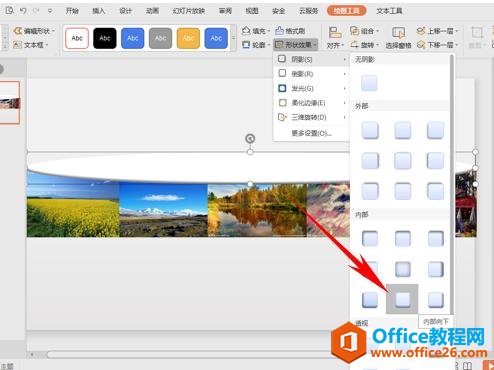This screenshot has width=494, height=370.
Task: Apply the yellow Abc shape style
Action: tap(188, 38)
